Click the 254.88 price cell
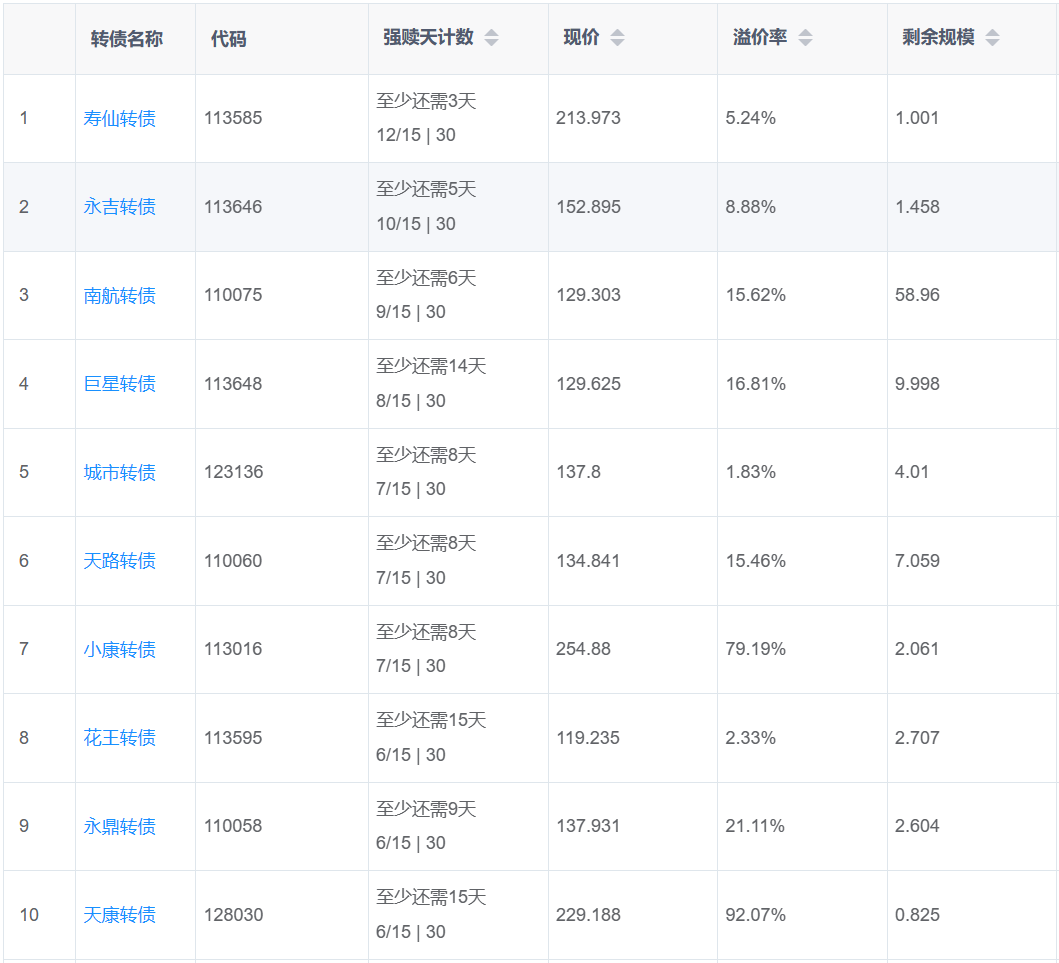Screen dimensions: 1059x963 pos(583,649)
